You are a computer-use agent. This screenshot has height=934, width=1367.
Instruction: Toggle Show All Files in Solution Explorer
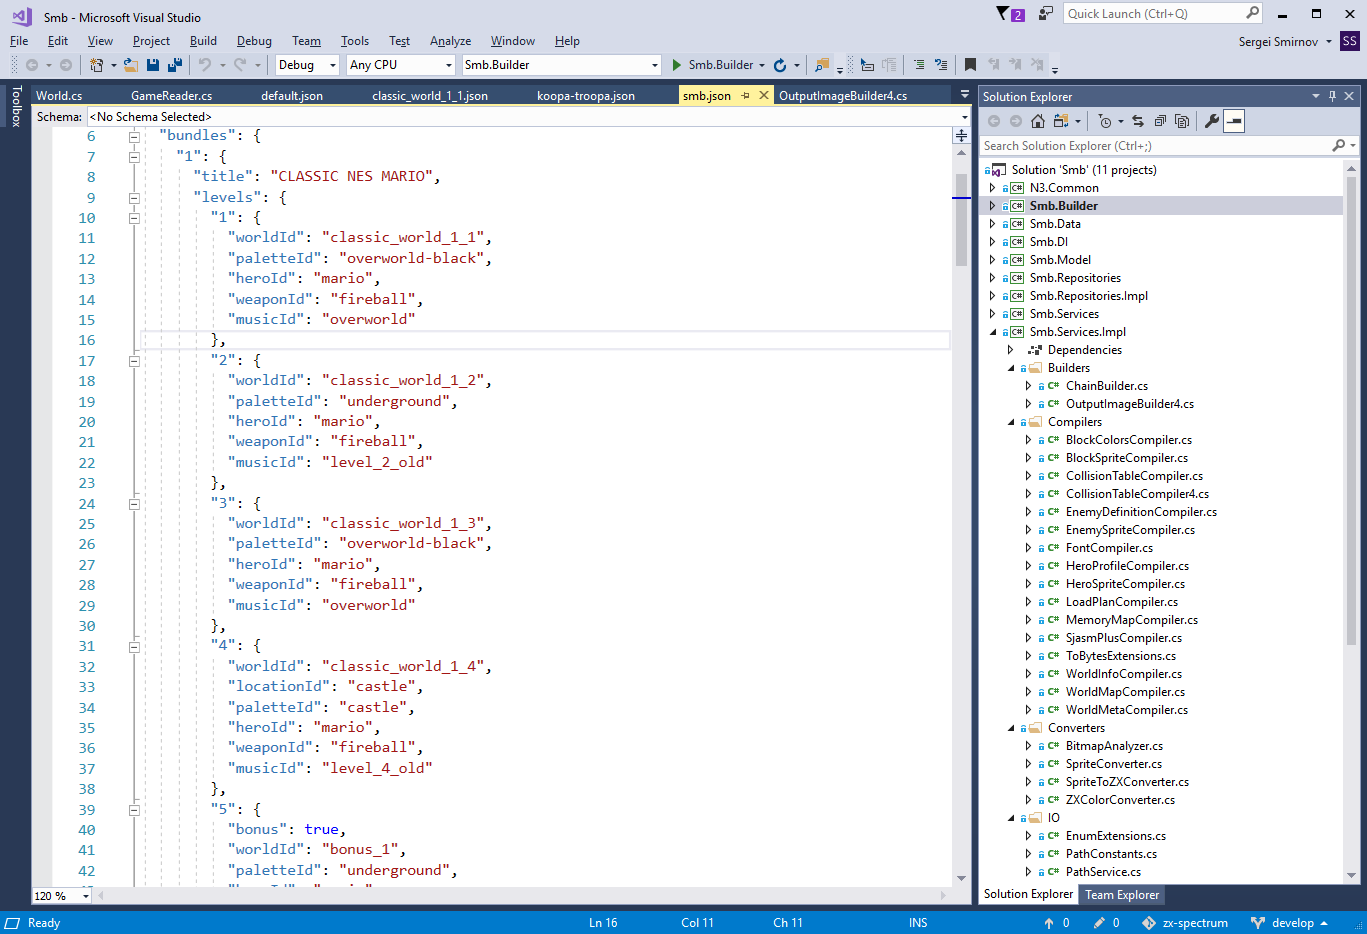1182,121
